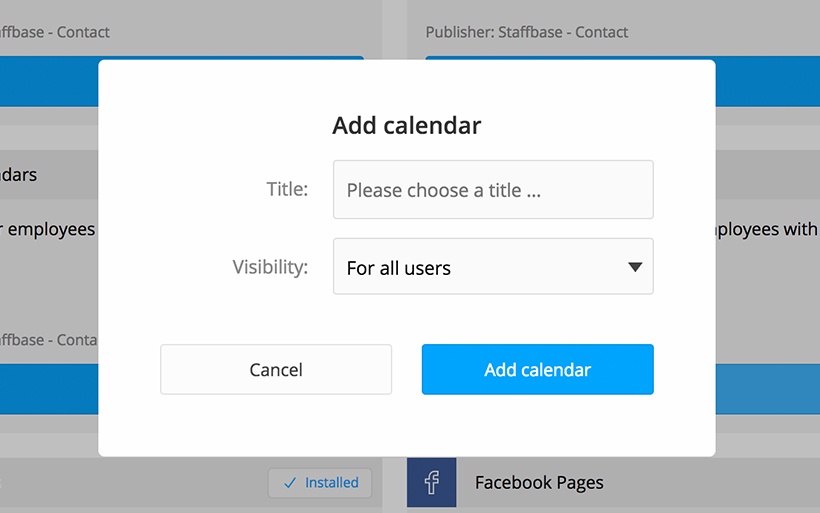
Task: Click the blue bar at the lower left edge
Action: [49, 389]
